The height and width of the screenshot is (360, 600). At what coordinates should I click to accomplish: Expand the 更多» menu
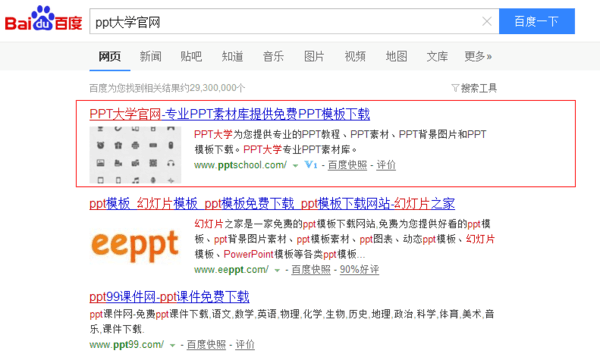pos(478,57)
